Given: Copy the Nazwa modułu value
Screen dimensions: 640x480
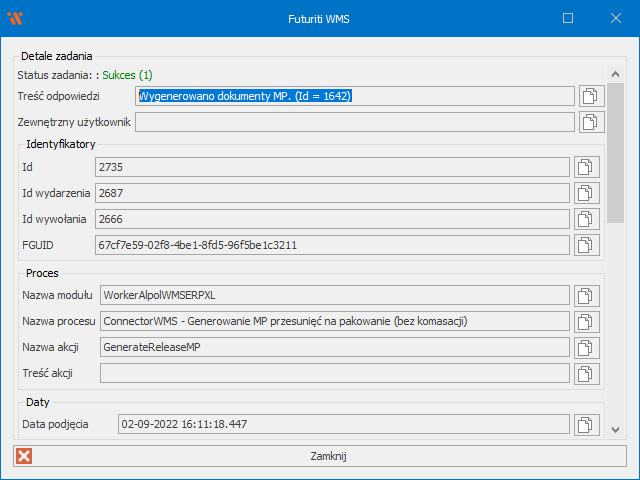Looking at the screenshot, I should tap(586, 296).
